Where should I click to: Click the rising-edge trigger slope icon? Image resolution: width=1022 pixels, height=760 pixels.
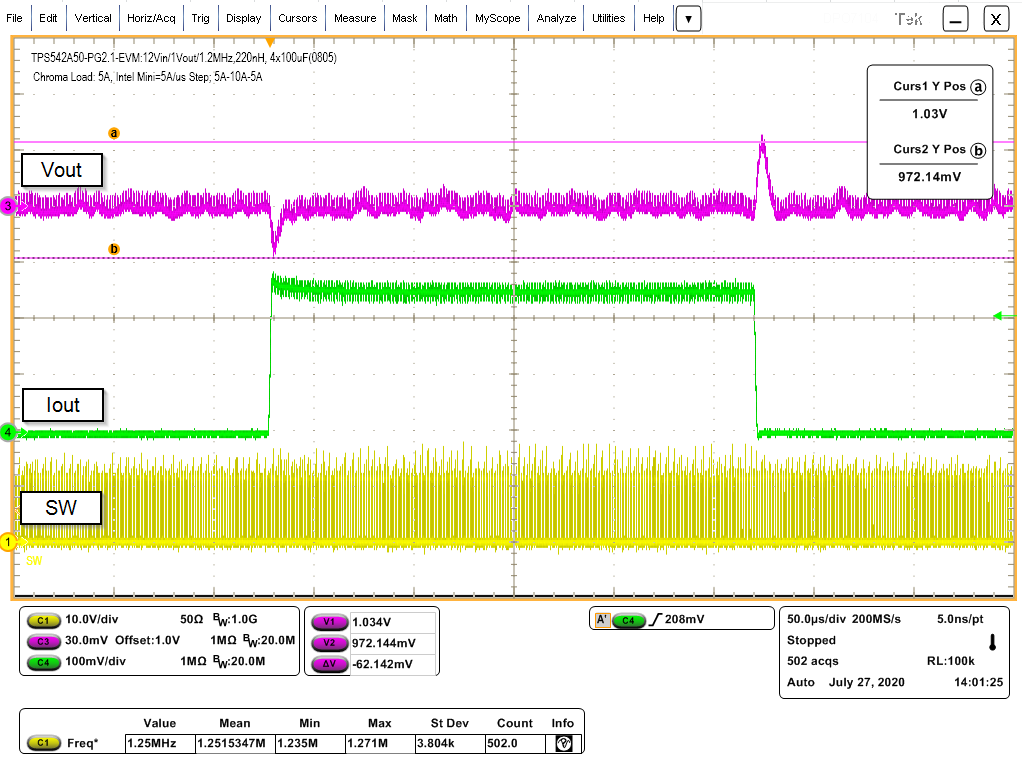pyautogui.click(x=656, y=618)
